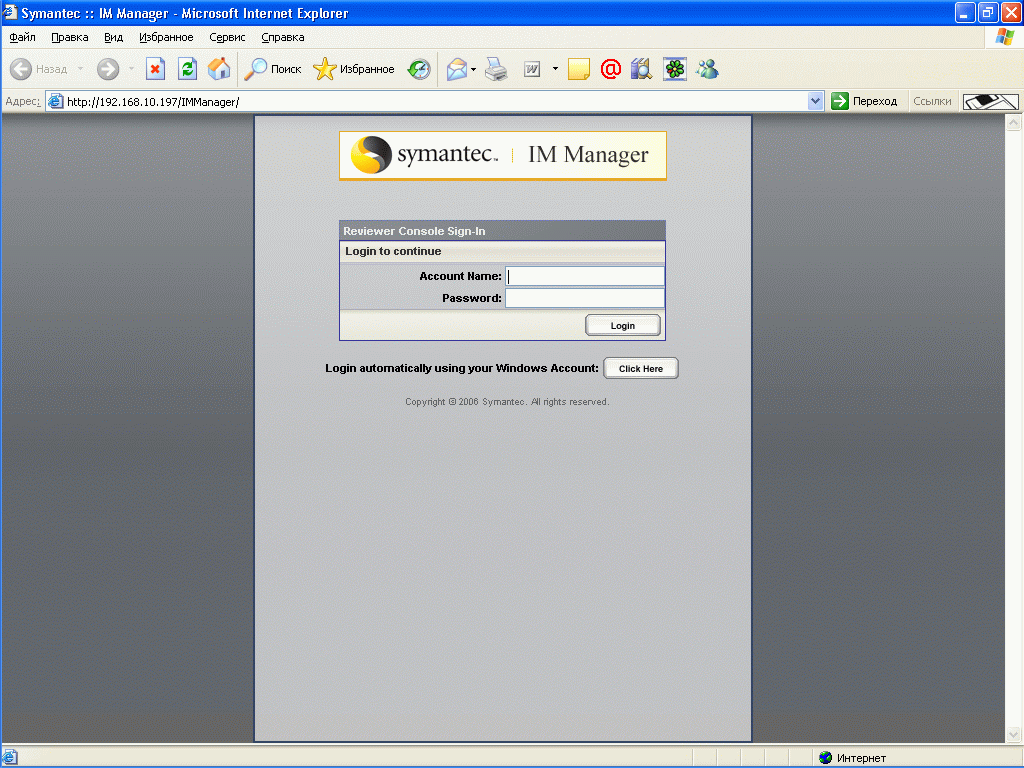The image size is (1024, 768).
Task: Print the page with printer icon
Action: click(496, 69)
